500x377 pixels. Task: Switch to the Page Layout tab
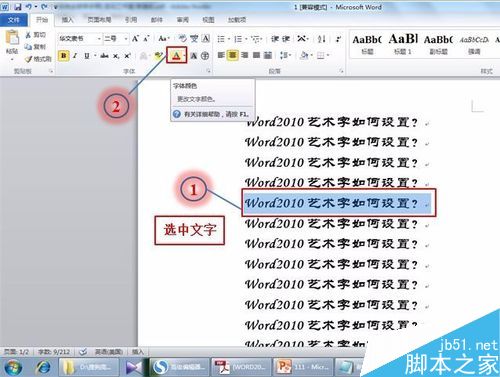(99, 20)
